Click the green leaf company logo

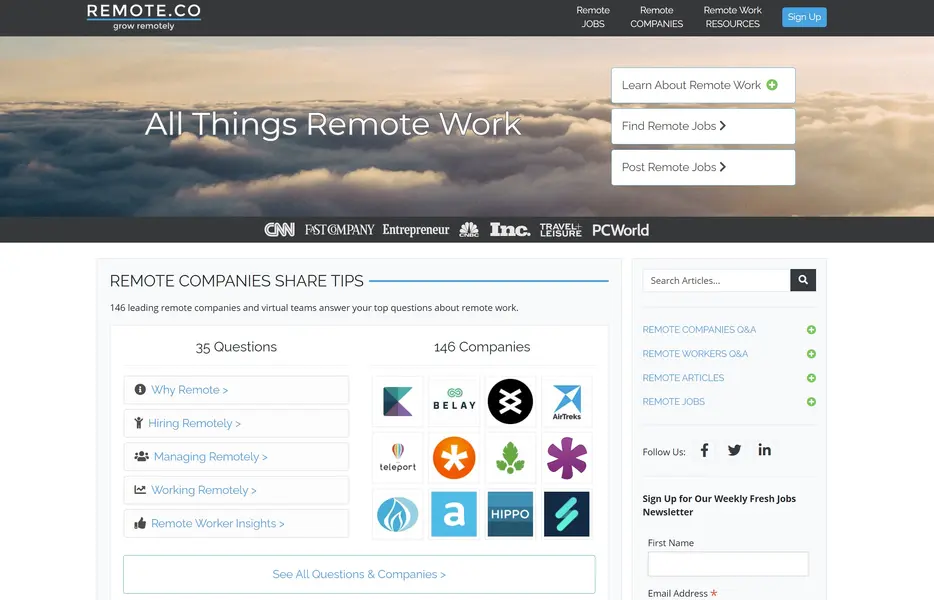coord(510,458)
